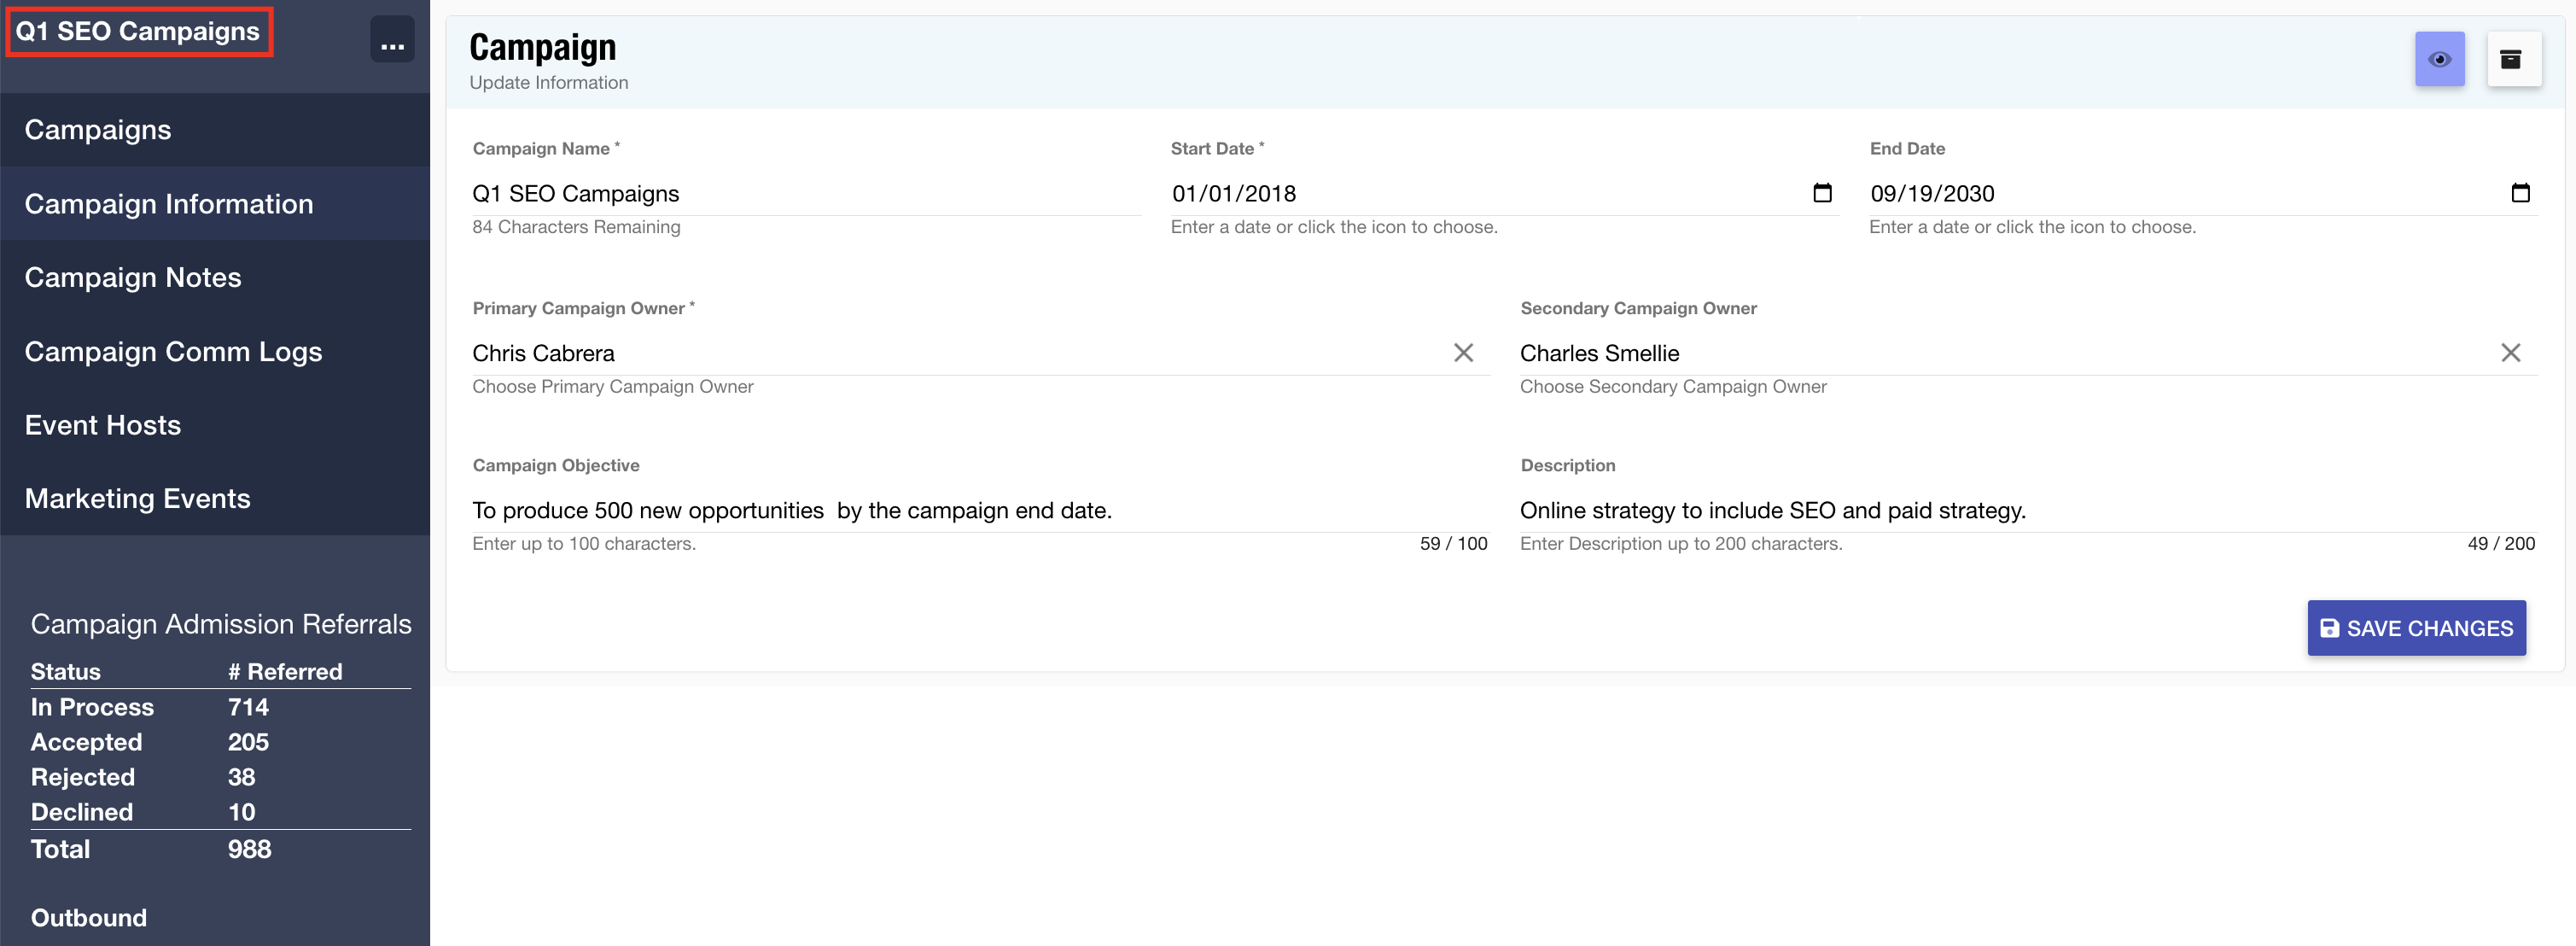Open the three-dot sidebar options menu
This screenshot has height=946, width=2576.
(x=392, y=40)
